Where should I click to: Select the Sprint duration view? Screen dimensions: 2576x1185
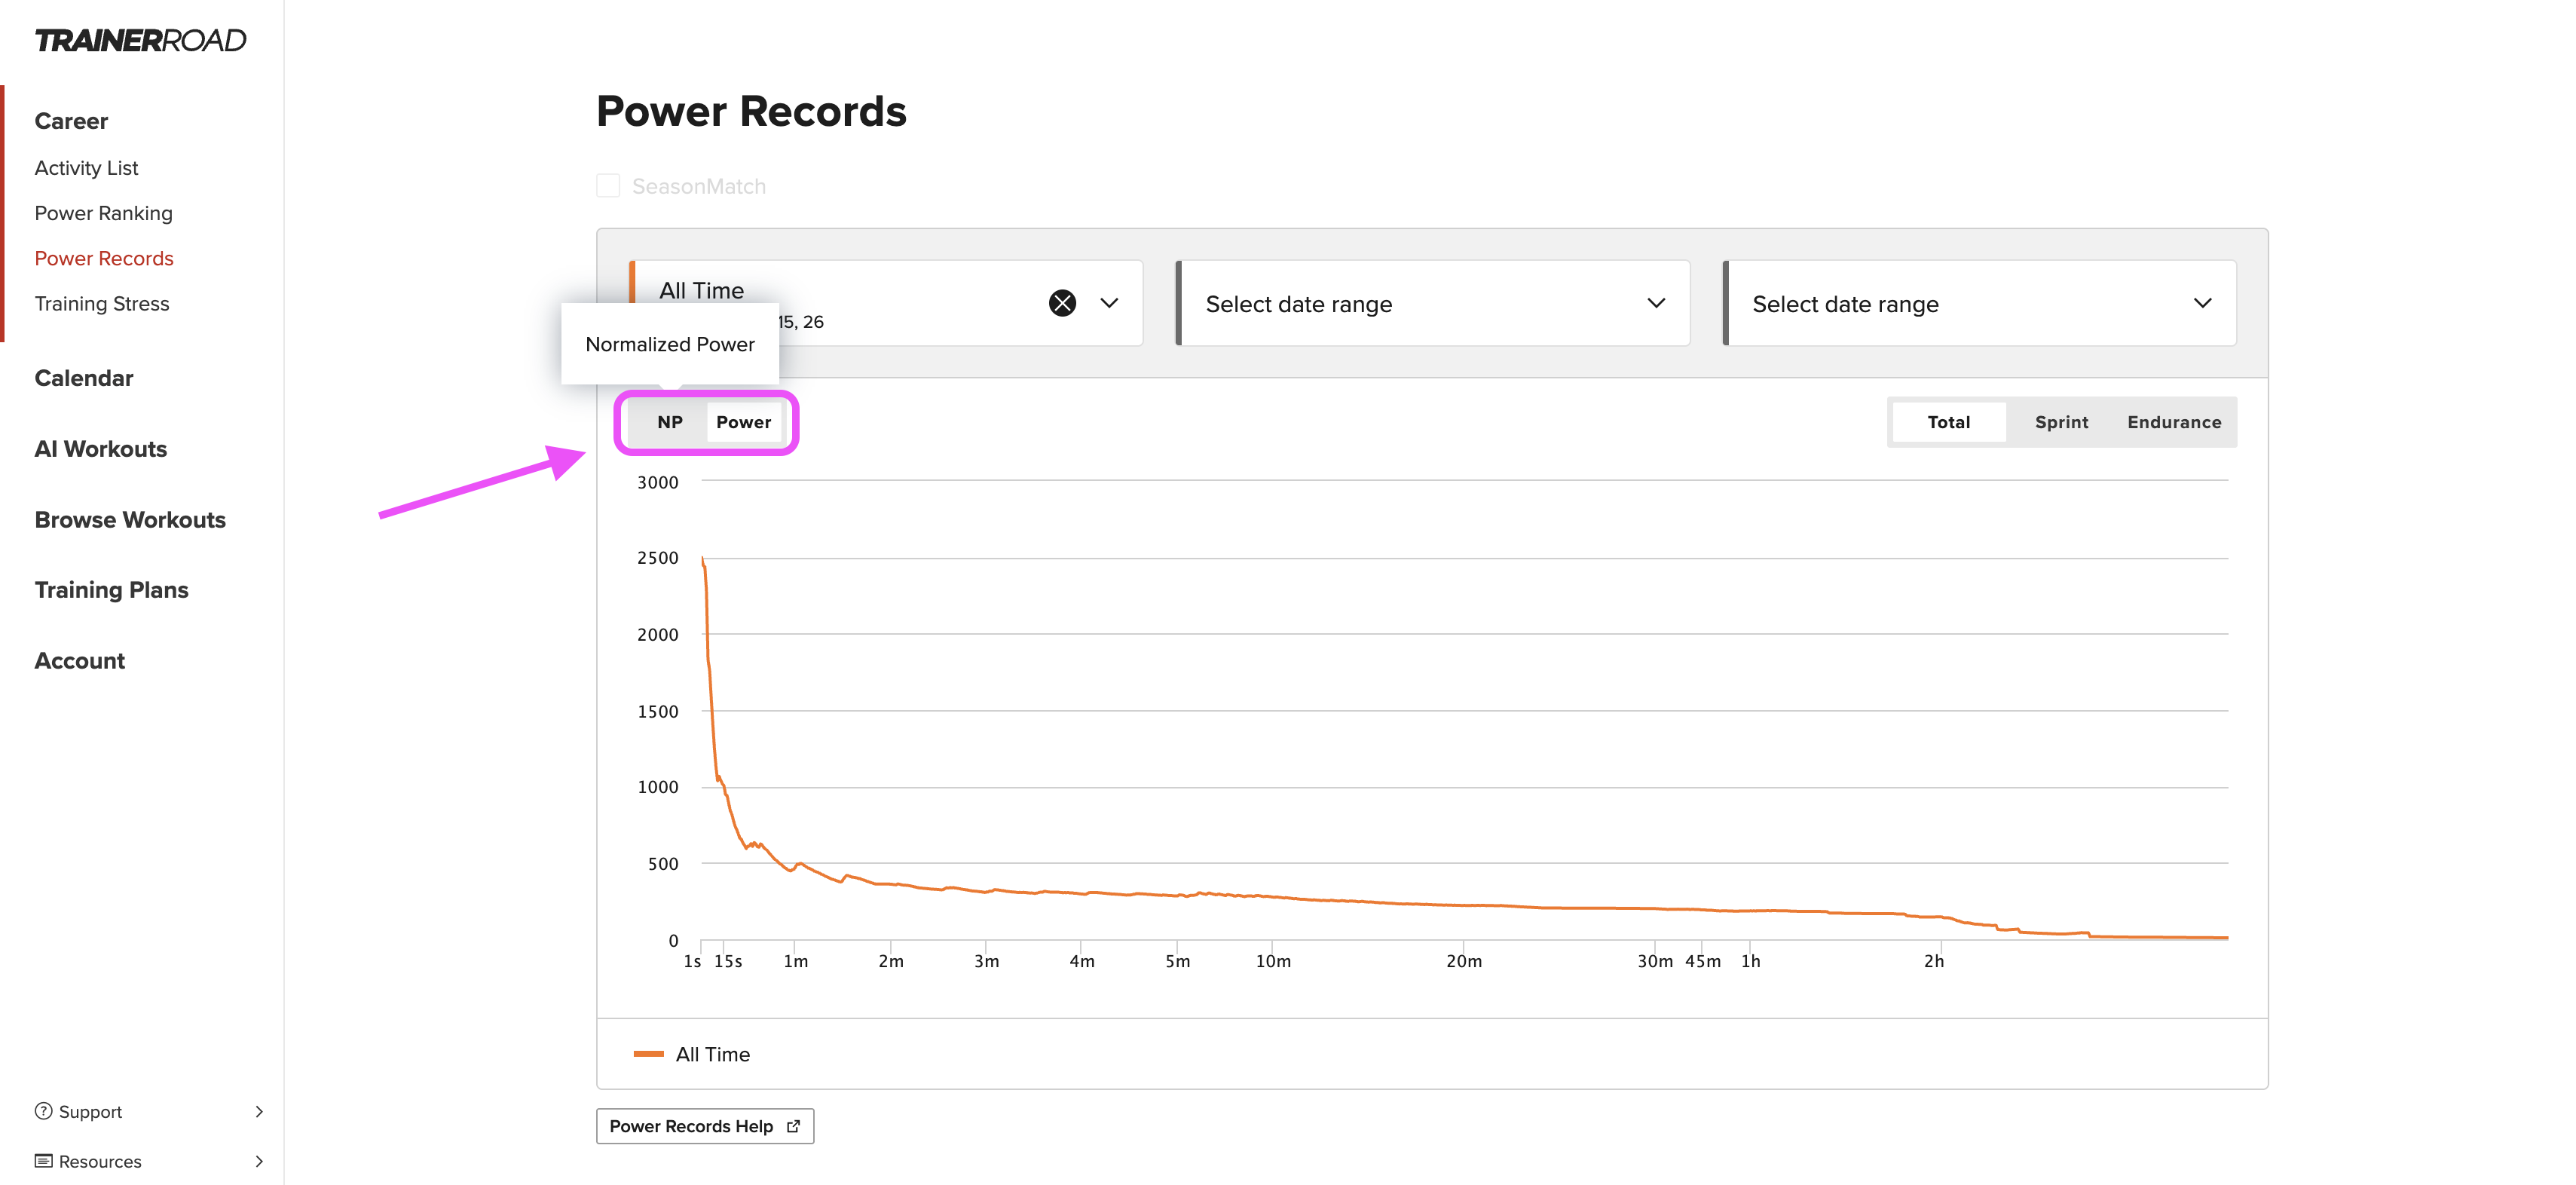tap(2061, 422)
